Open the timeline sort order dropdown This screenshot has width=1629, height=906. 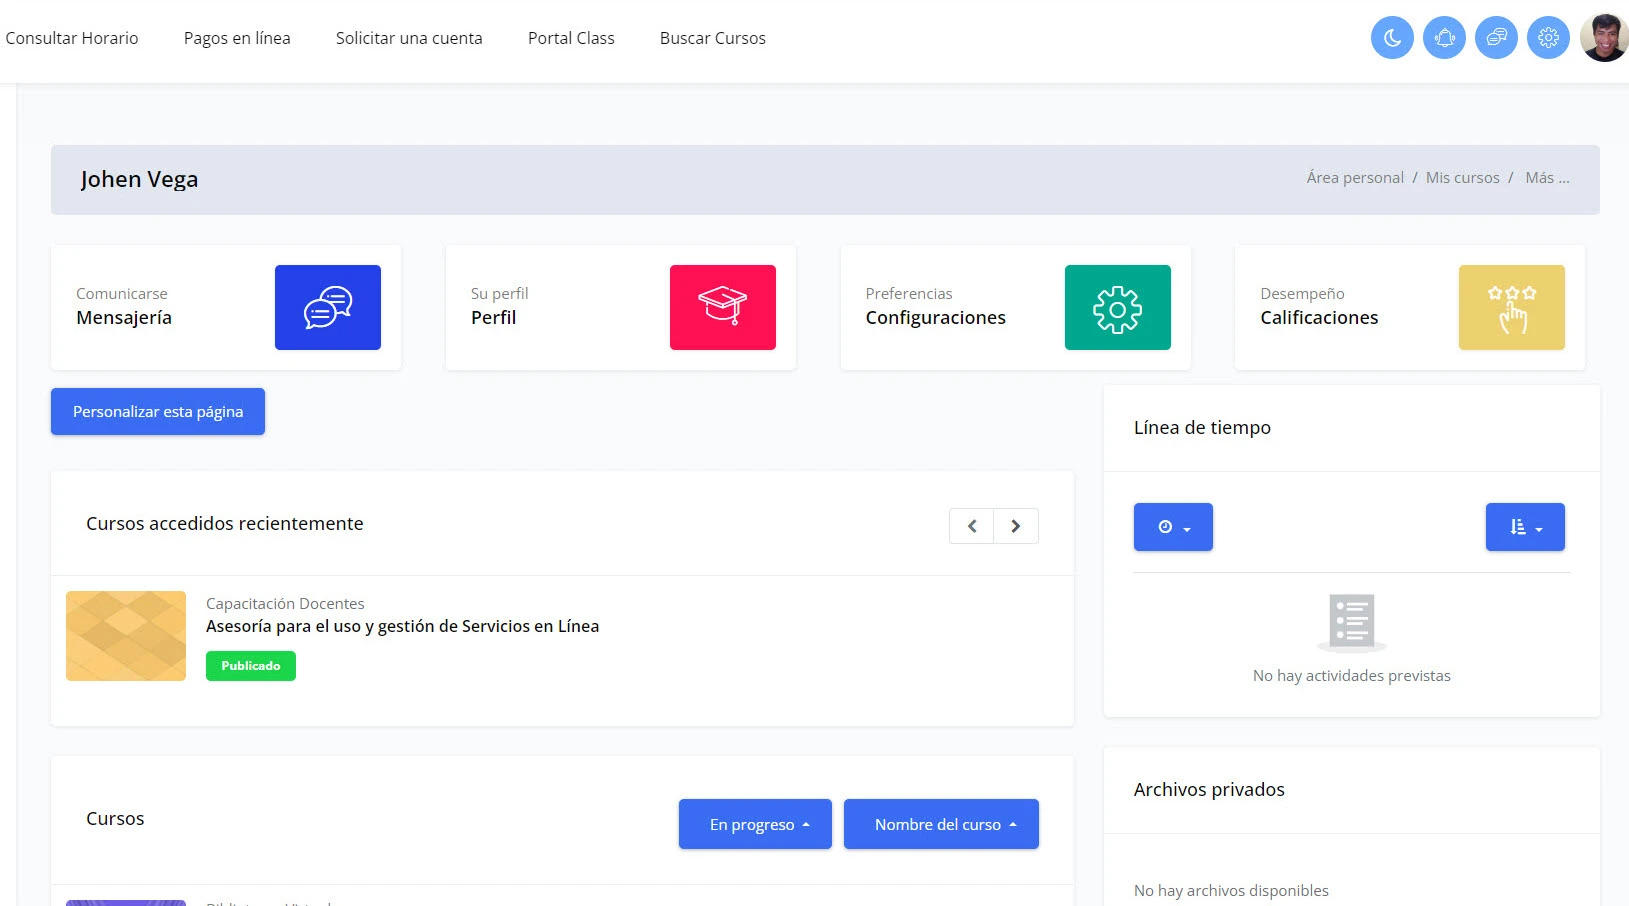[x=1524, y=526]
